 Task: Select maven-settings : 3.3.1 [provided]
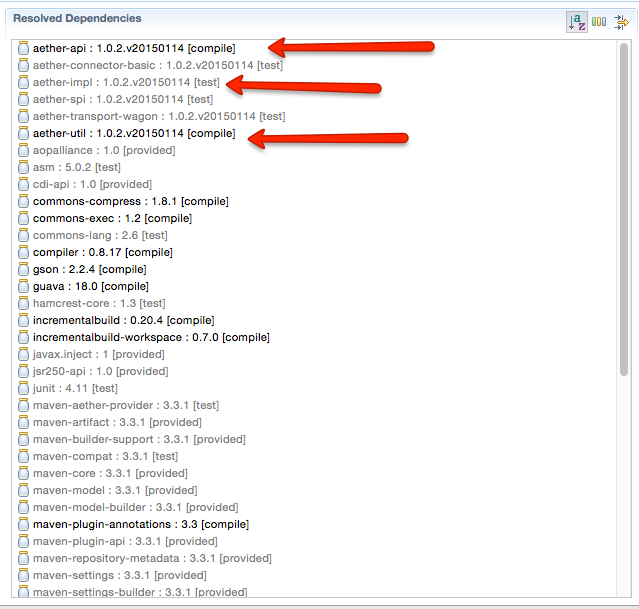[120, 575]
